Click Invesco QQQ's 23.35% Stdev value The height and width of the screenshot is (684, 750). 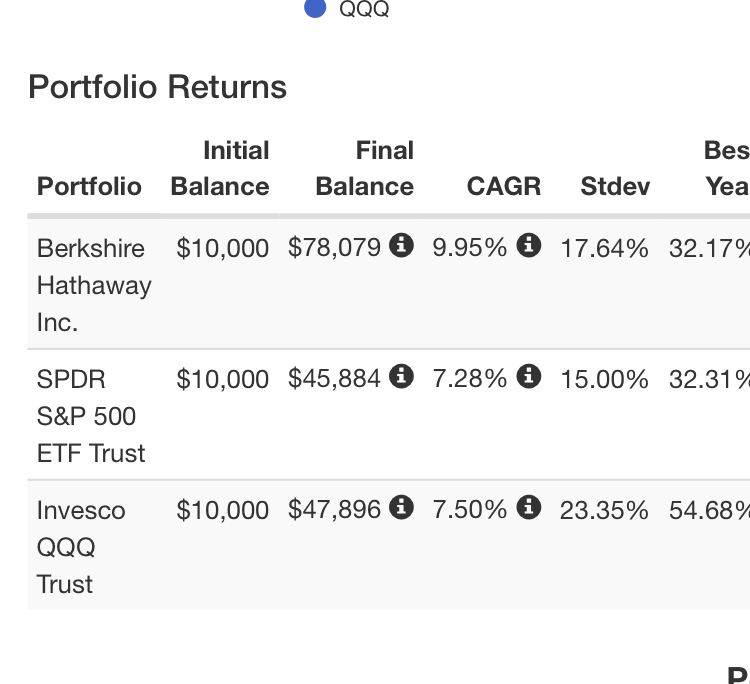click(604, 510)
